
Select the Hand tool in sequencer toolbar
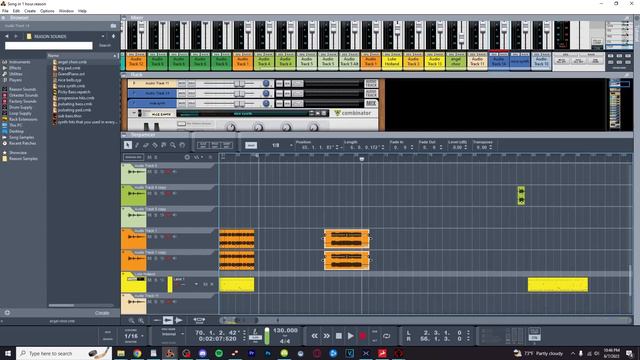click(182, 145)
